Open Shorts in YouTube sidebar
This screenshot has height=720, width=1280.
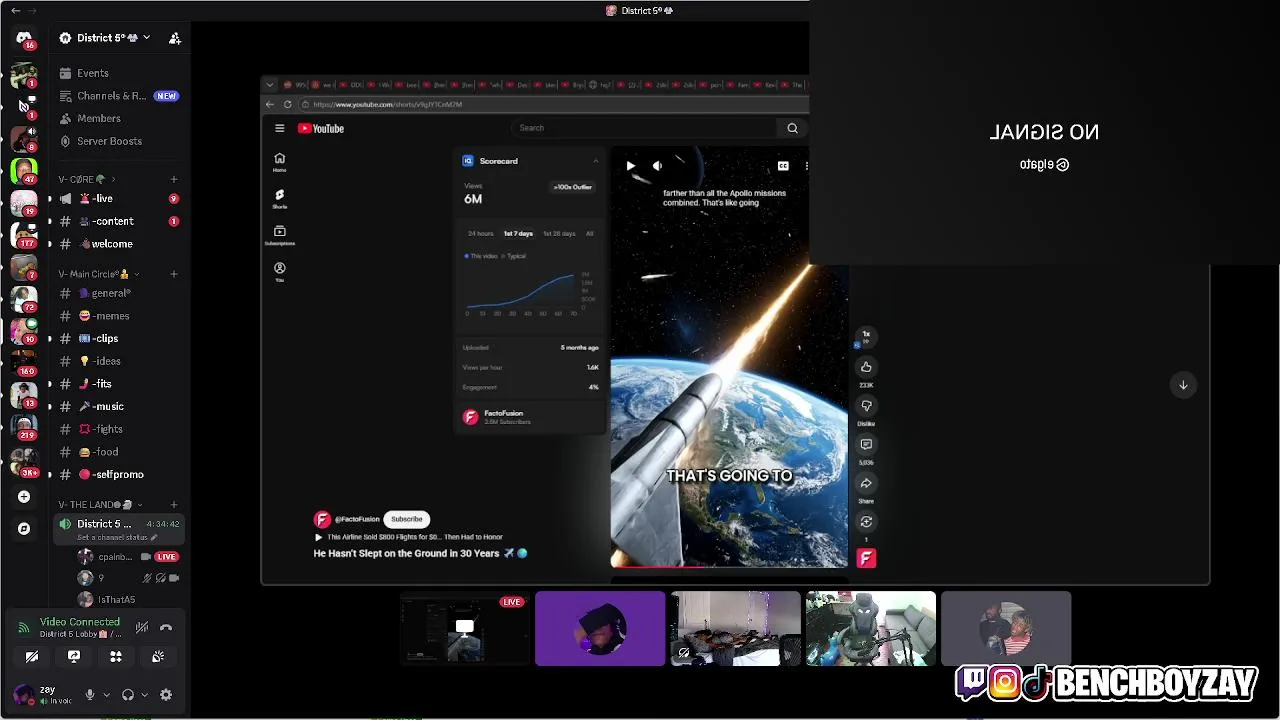click(x=279, y=198)
